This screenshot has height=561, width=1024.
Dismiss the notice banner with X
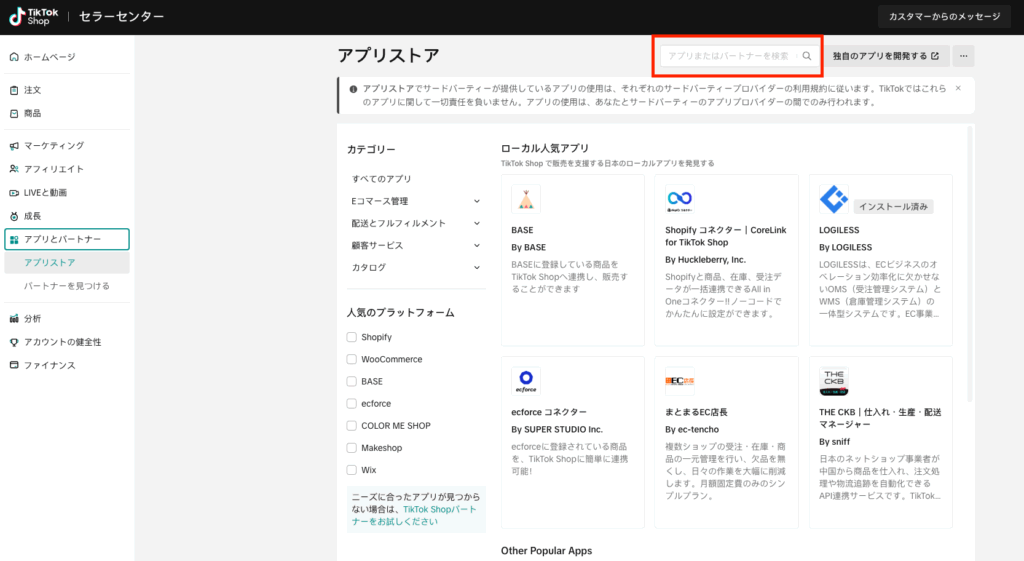pyautogui.click(x=958, y=88)
